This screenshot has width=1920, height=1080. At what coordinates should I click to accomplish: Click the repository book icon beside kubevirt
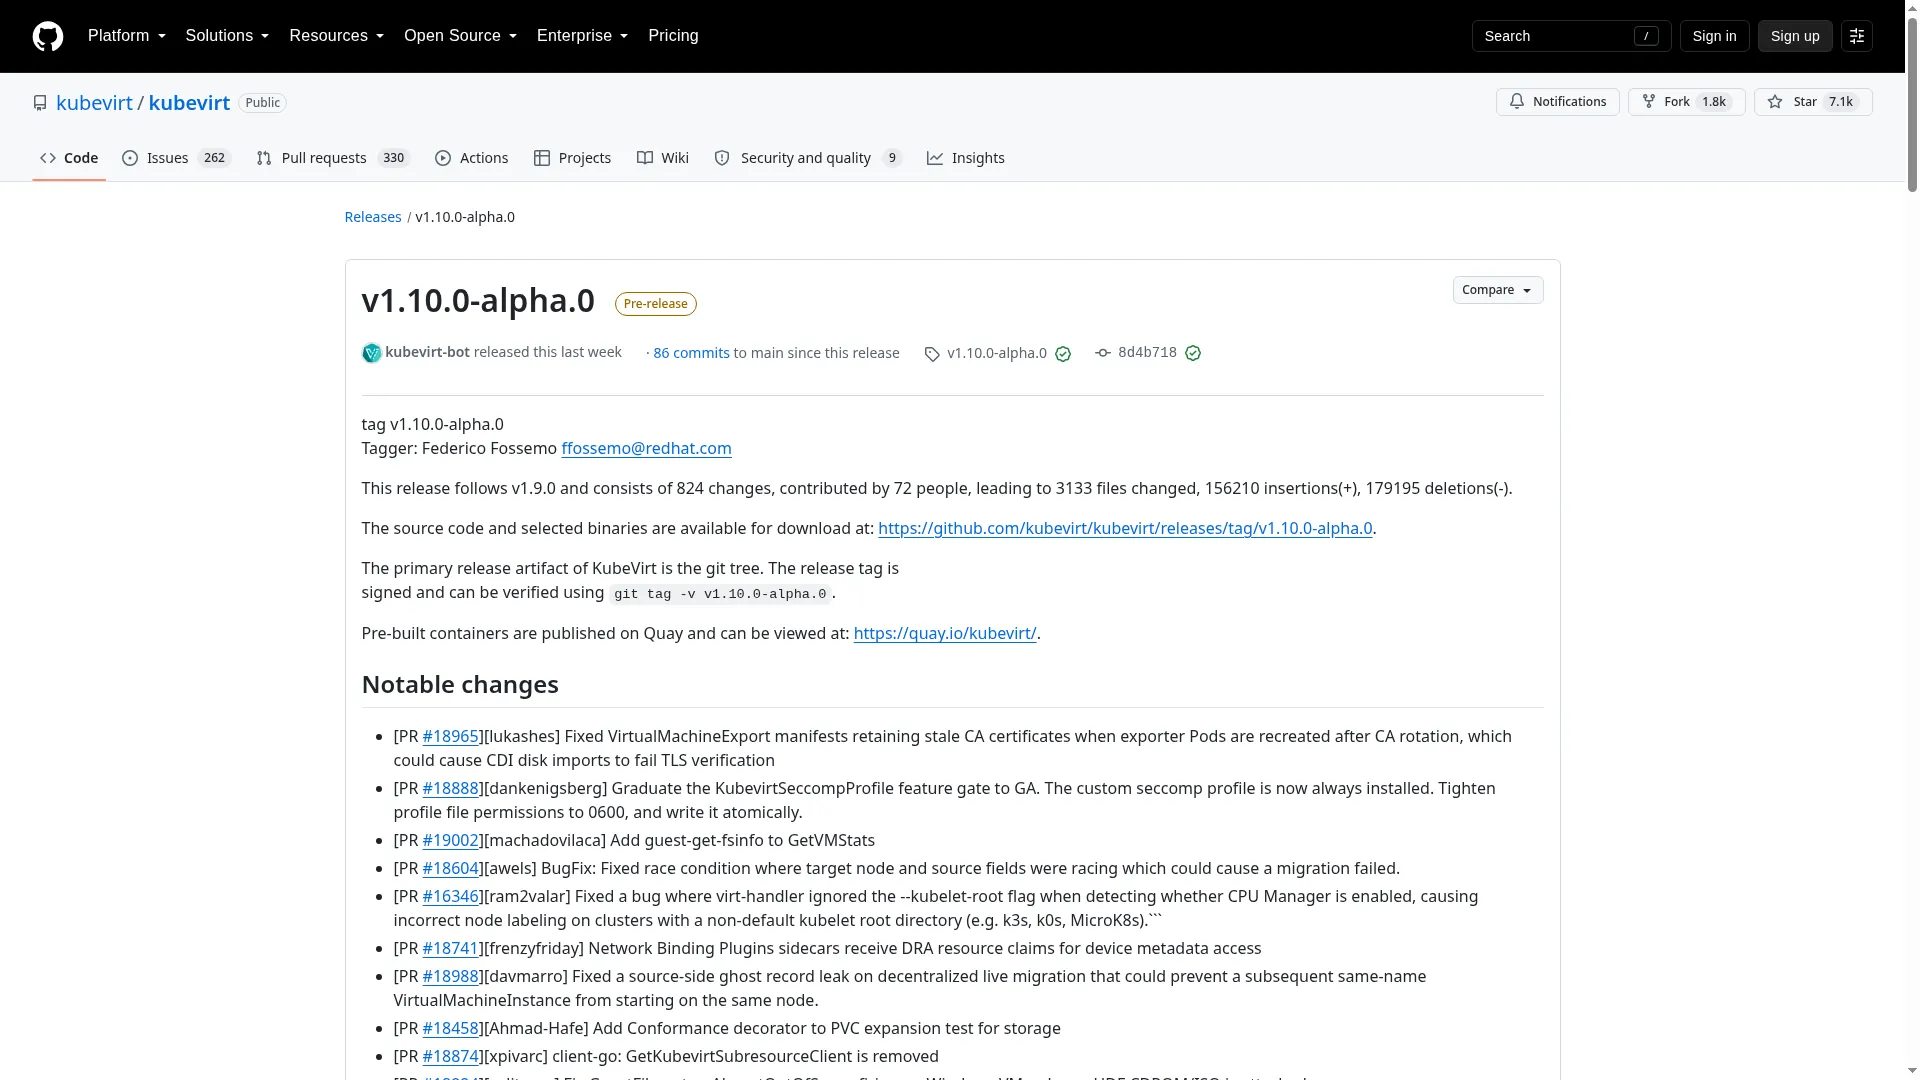pyautogui.click(x=40, y=103)
